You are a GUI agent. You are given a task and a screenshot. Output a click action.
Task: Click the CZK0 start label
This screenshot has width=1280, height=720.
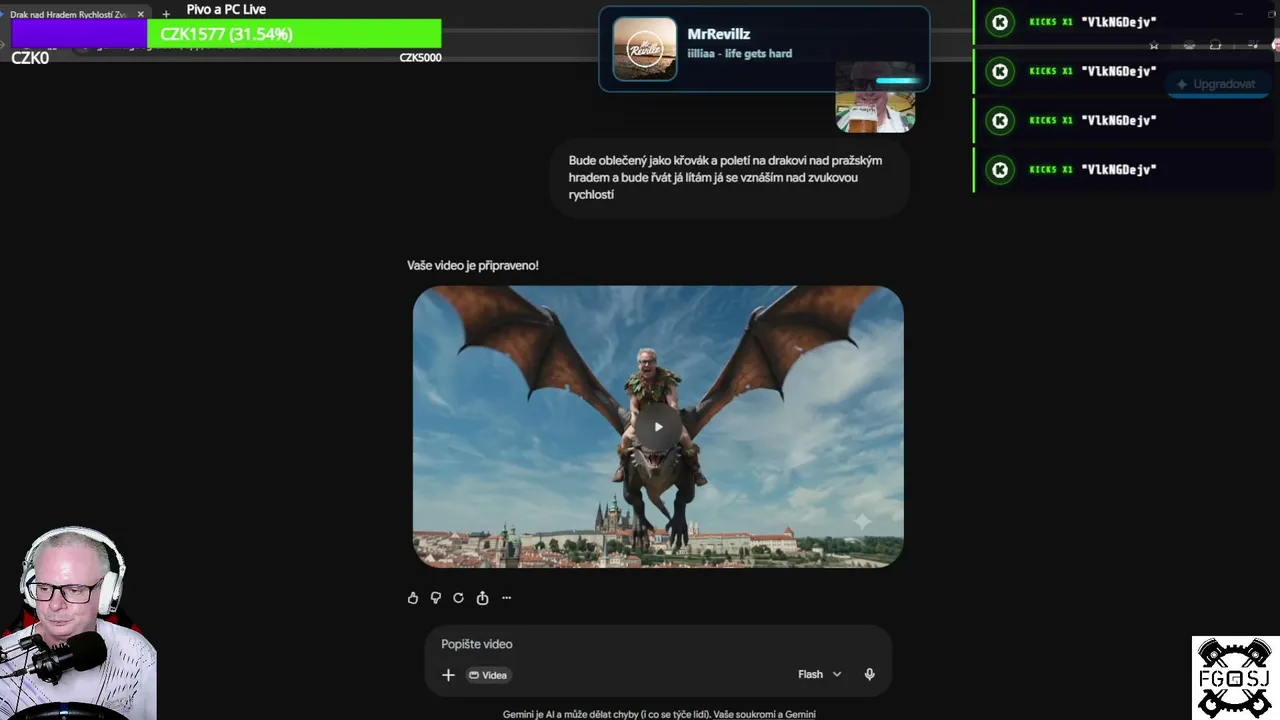[30, 58]
